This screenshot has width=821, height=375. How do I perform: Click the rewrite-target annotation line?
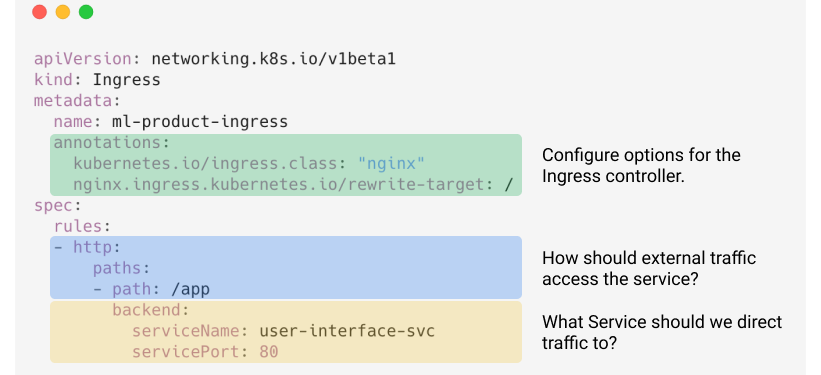click(293, 185)
